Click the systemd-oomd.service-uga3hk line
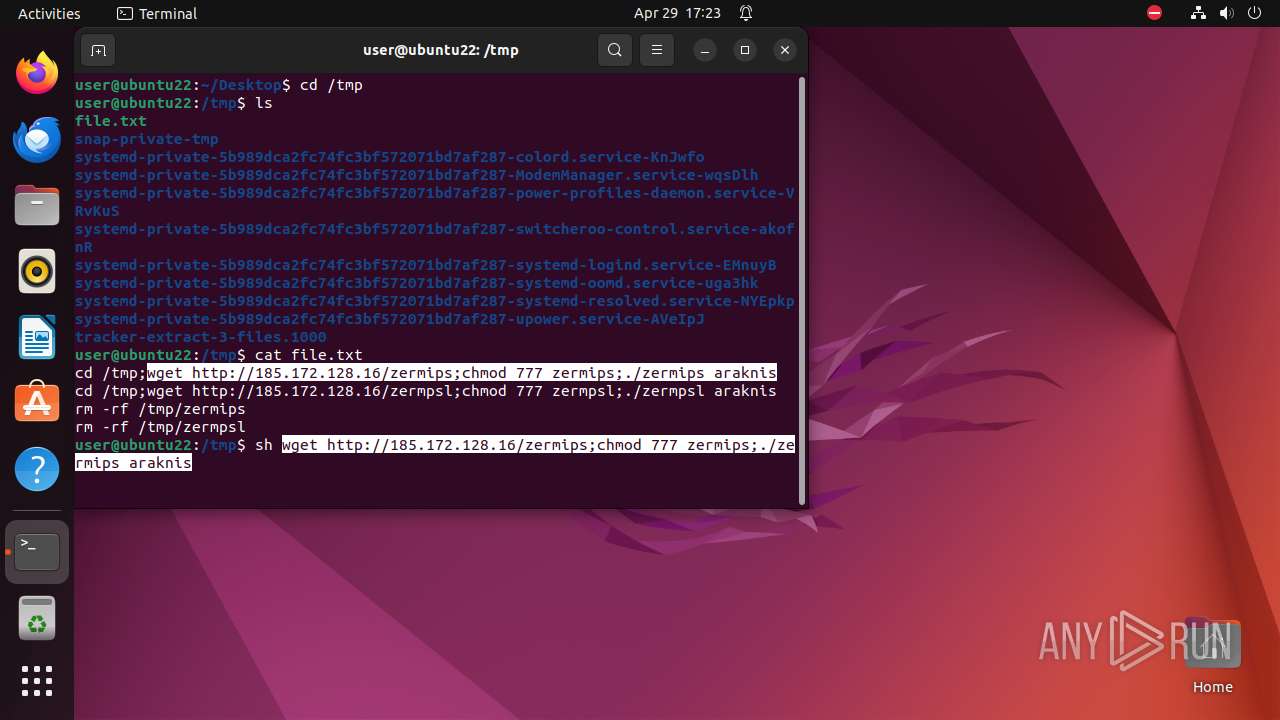 click(417, 283)
